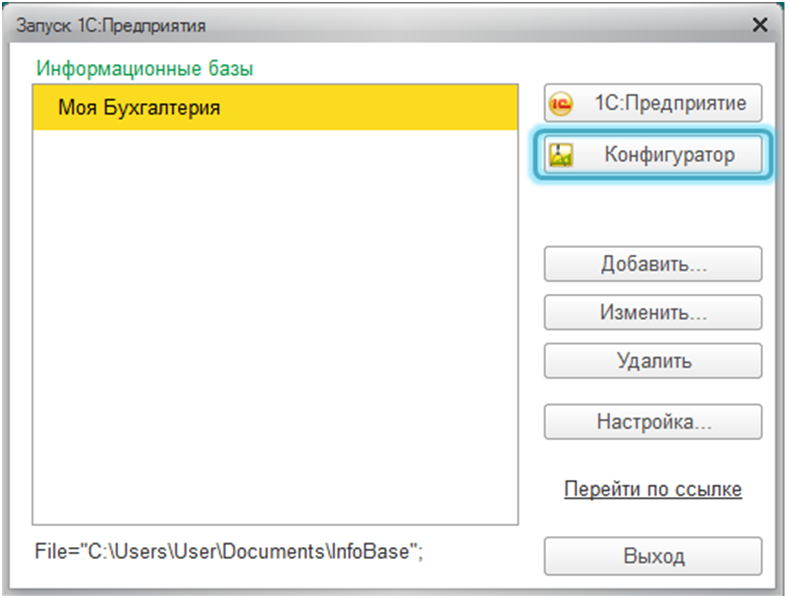This screenshot has height=598, width=788.
Task: Close the Запуск 1С:Предприятия window
Action: [x=760, y=25]
